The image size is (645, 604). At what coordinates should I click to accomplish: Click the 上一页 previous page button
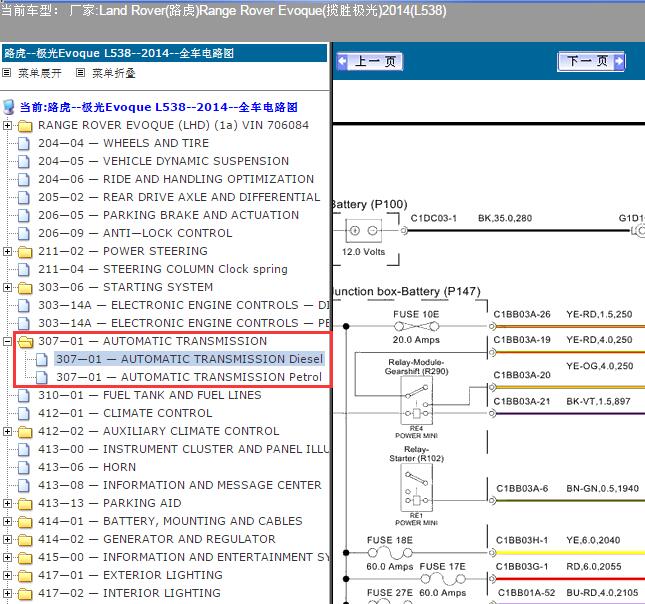click(x=369, y=62)
